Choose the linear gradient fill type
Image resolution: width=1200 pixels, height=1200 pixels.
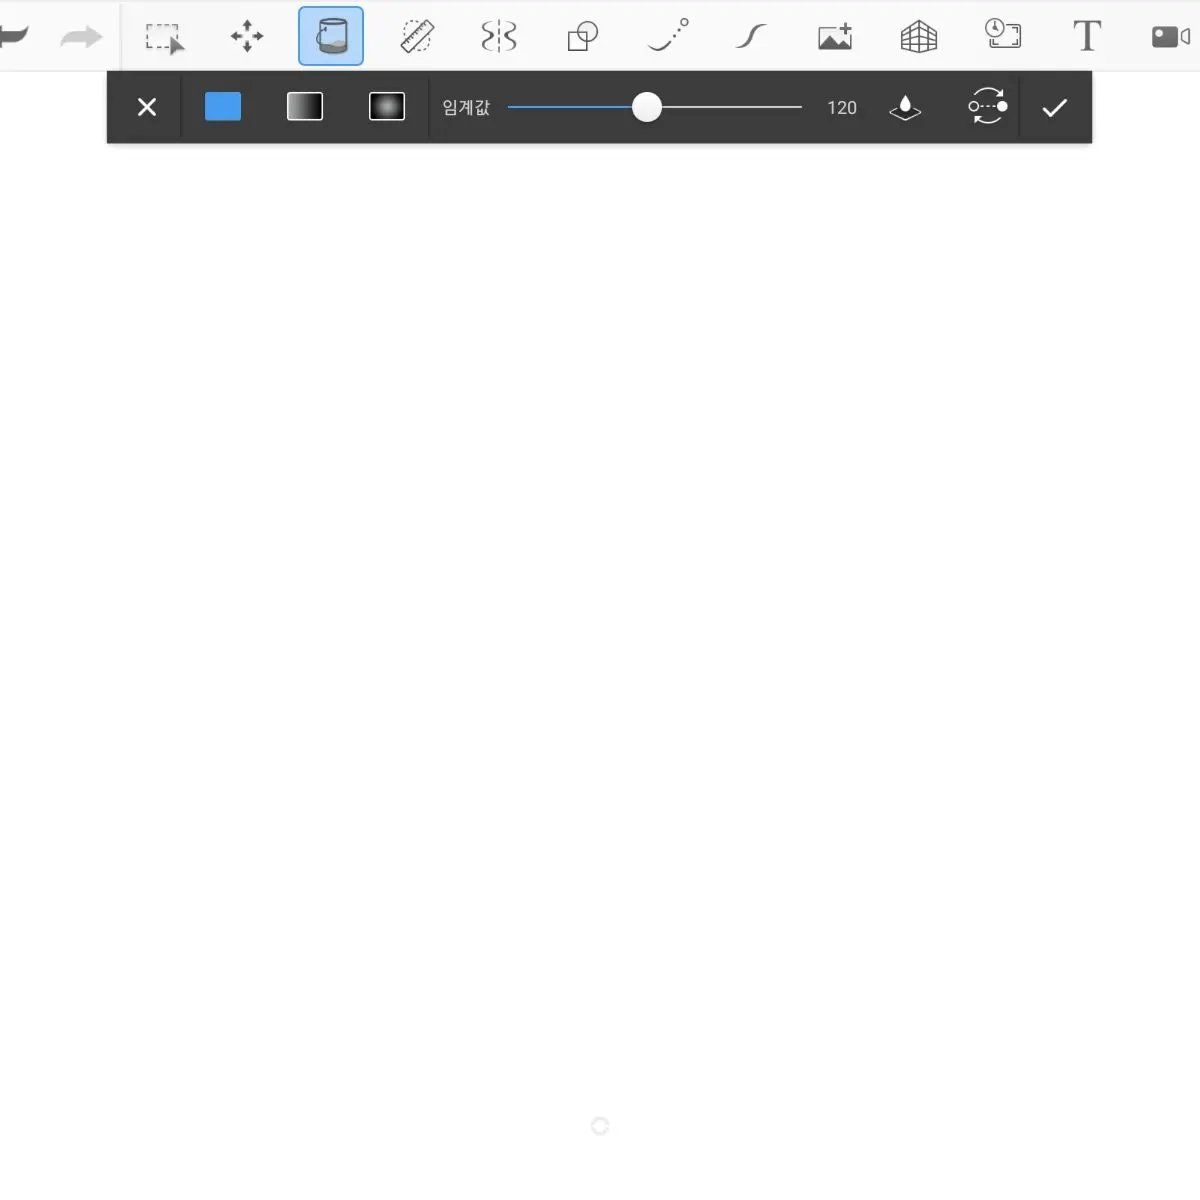[305, 106]
